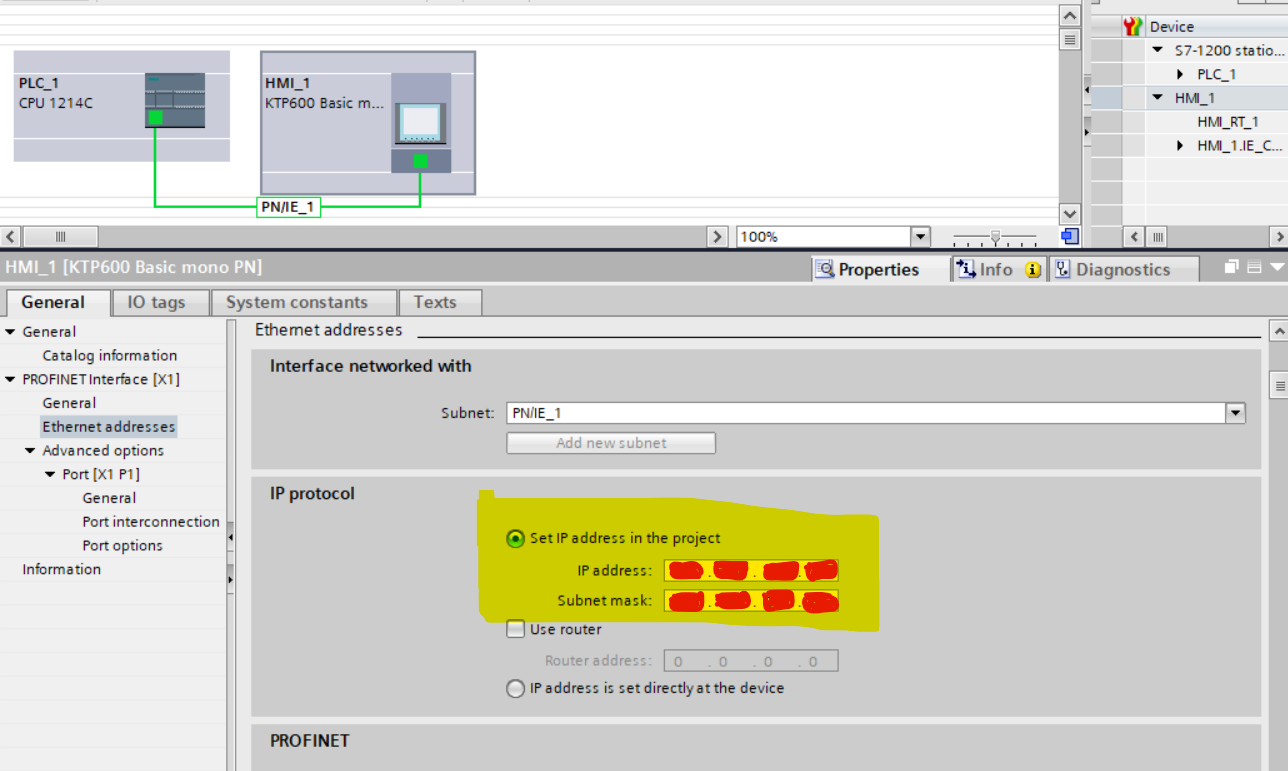
Task: Collapse the HMI_1 node in device table
Action: tap(1158, 98)
